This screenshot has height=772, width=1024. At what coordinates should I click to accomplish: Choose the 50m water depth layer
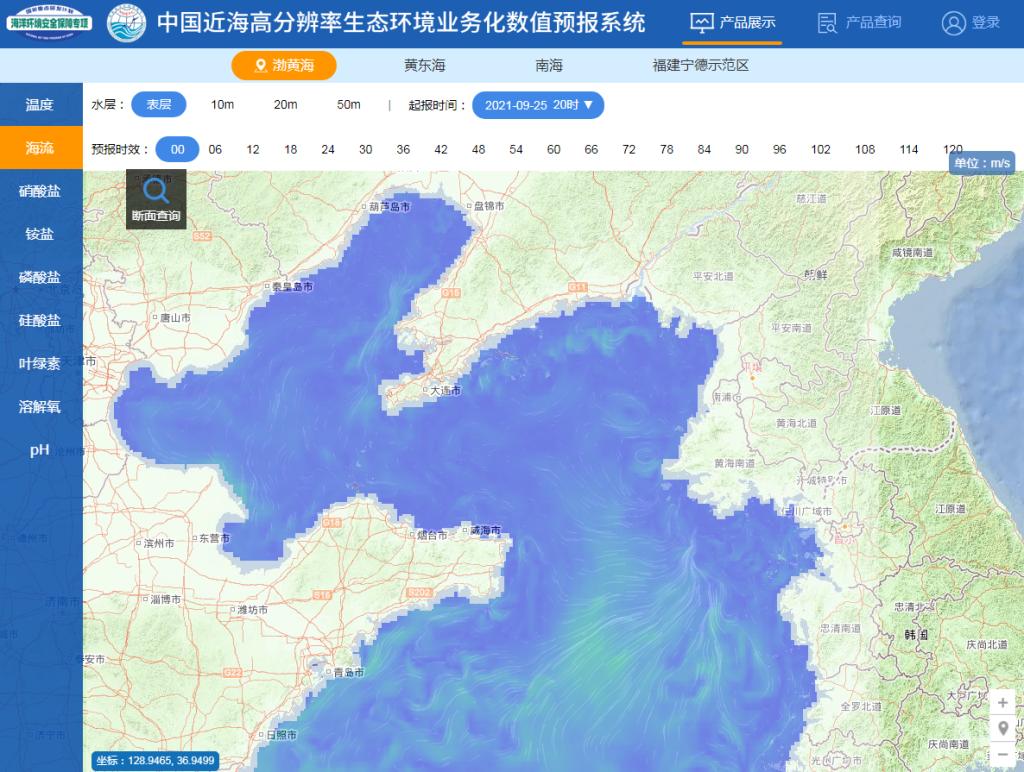(348, 105)
